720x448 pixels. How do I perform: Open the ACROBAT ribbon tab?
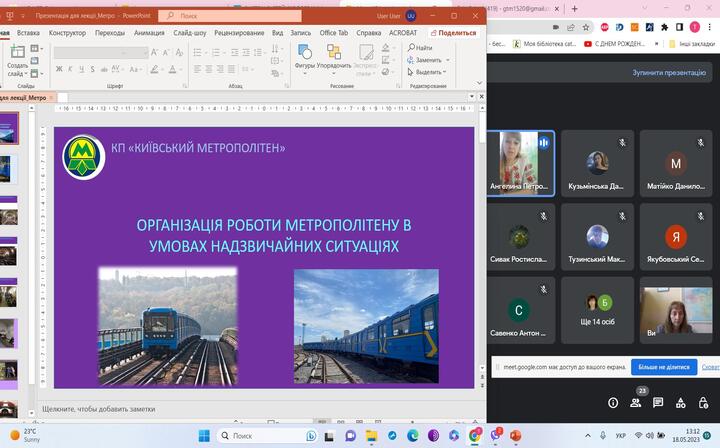403,33
